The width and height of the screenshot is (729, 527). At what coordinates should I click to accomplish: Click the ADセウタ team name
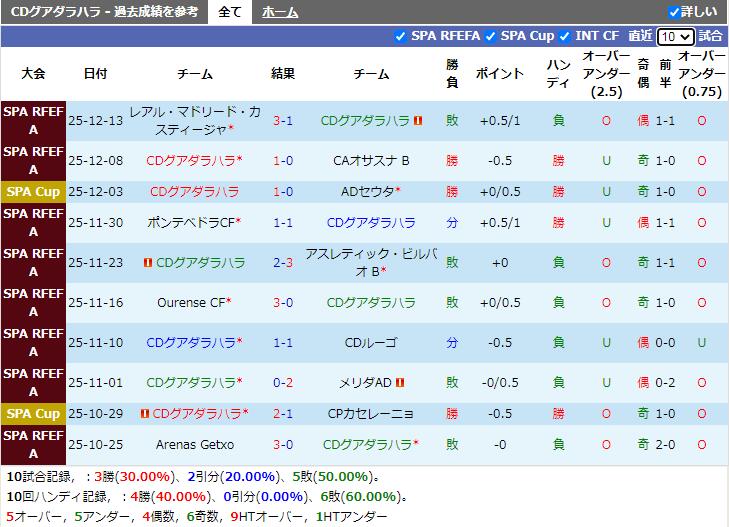pyautogui.click(x=367, y=191)
